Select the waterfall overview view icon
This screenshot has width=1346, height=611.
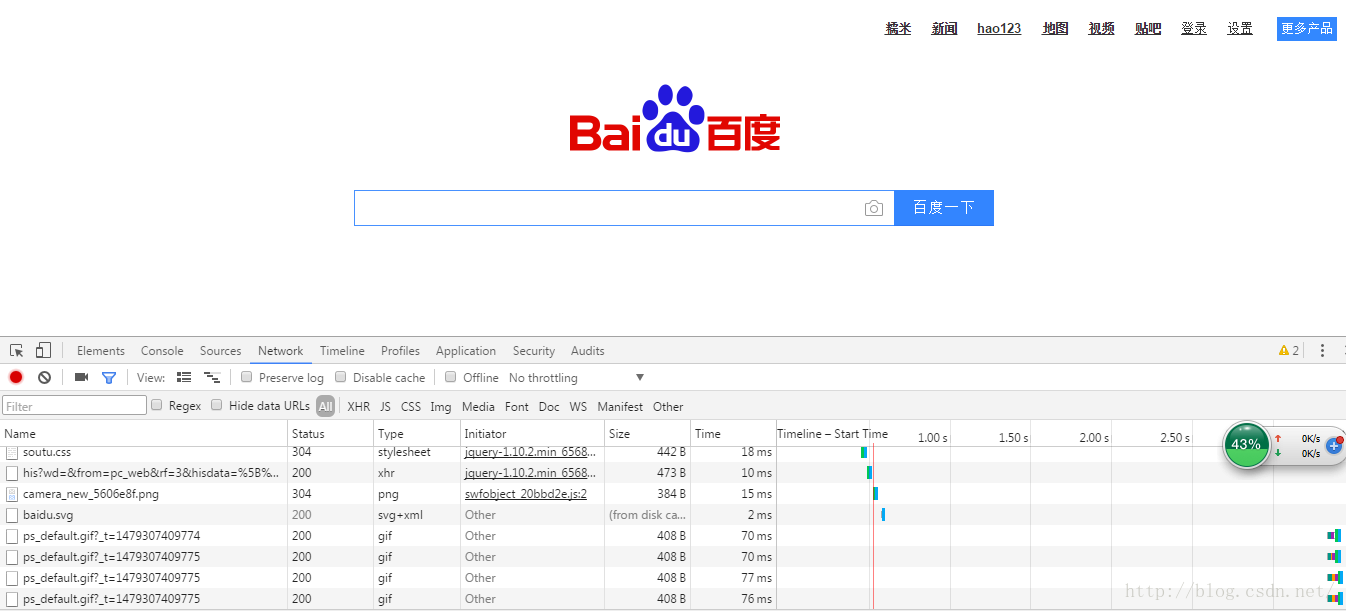tap(212, 377)
